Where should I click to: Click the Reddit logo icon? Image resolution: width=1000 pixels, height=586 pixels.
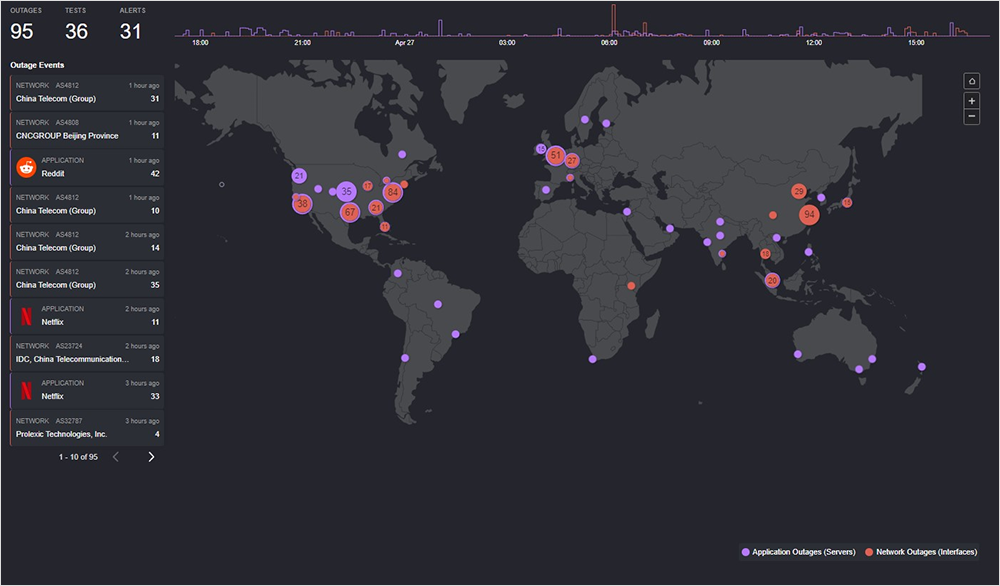tap(26, 167)
